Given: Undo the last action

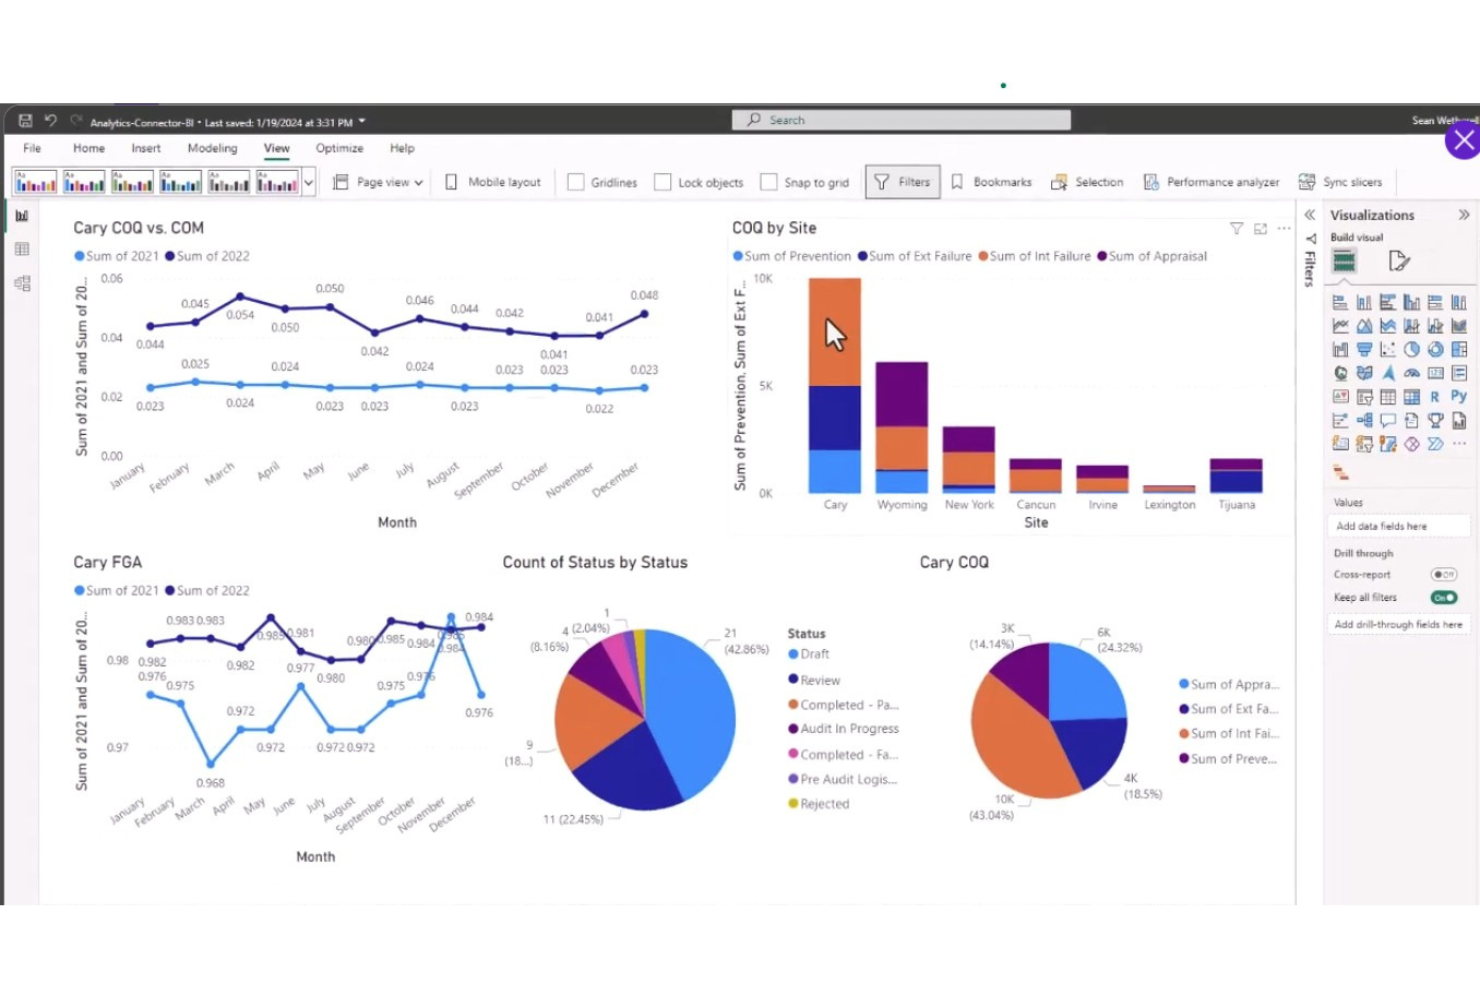Looking at the screenshot, I should point(51,121).
